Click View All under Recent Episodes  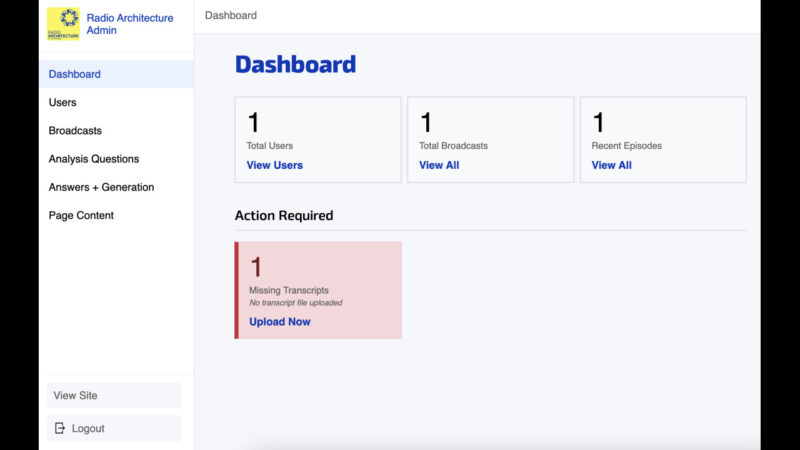pyautogui.click(x=612, y=165)
